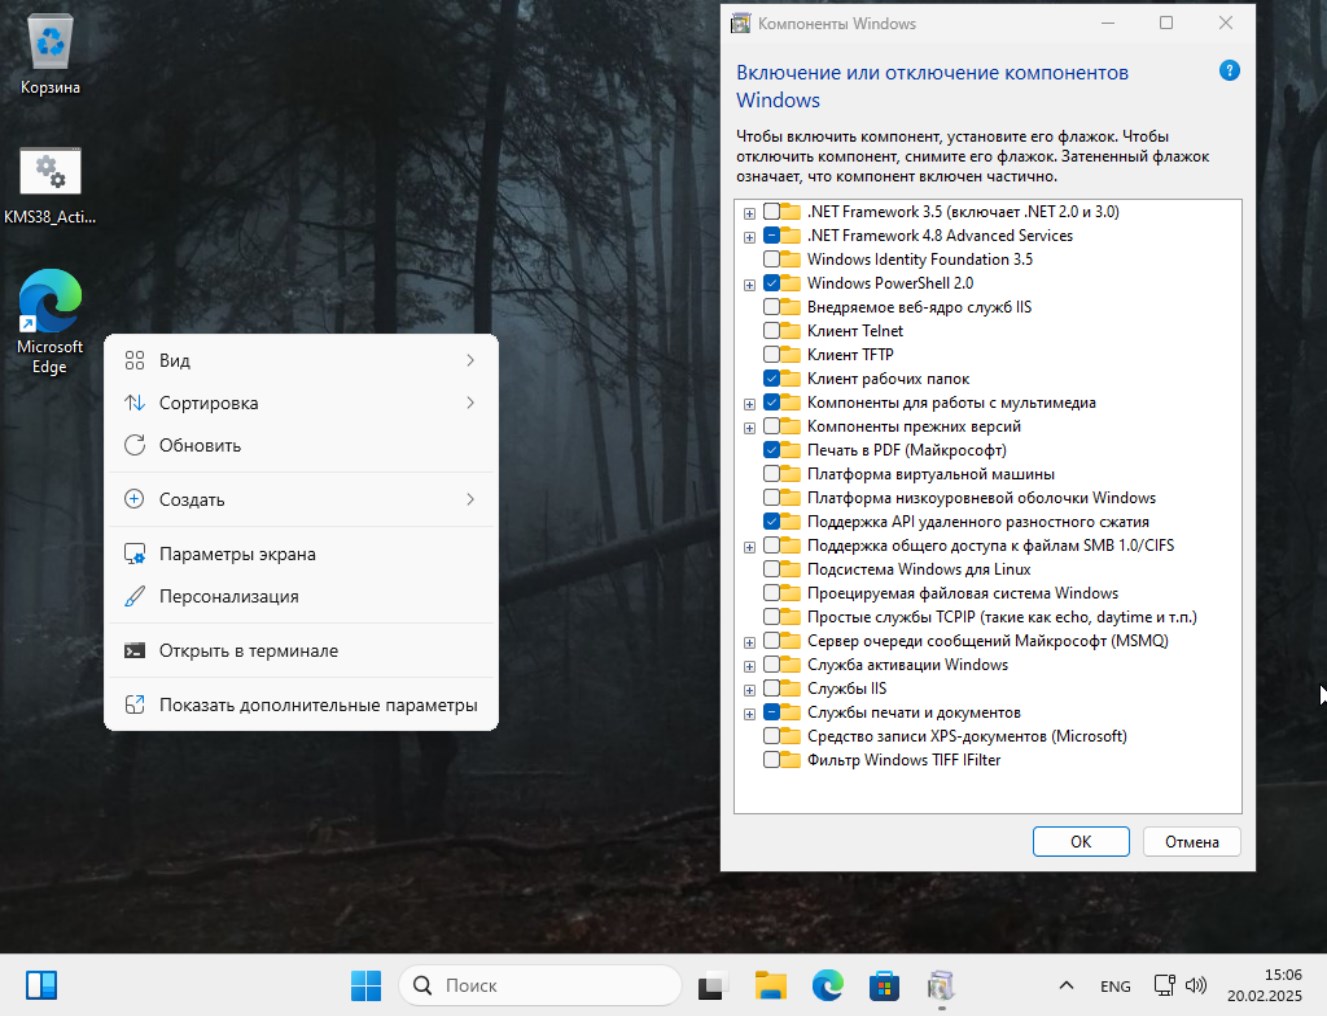Image resolution: width=1327 pixels, height=1016 pixels.
Task: Launch Microsoft Edge from the taskbar
Action: pos(827,986)
